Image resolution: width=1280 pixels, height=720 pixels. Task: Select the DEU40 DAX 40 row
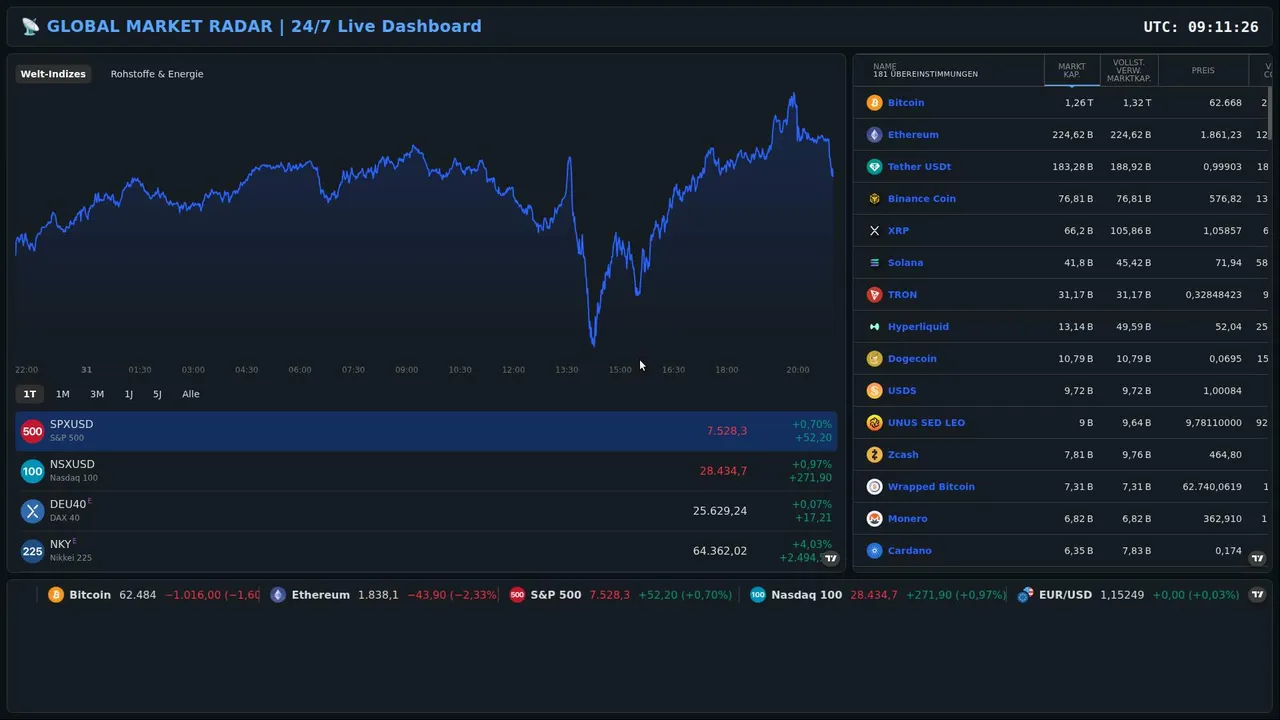pos(426,511)
